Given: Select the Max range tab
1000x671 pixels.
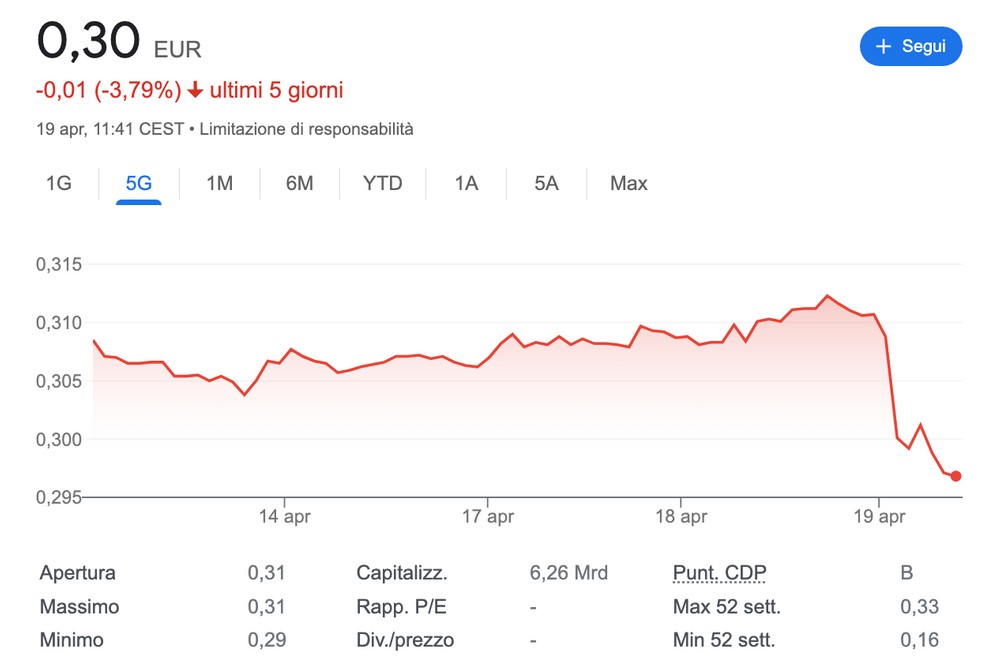Looking at the screenshot, I should point(628,184).
